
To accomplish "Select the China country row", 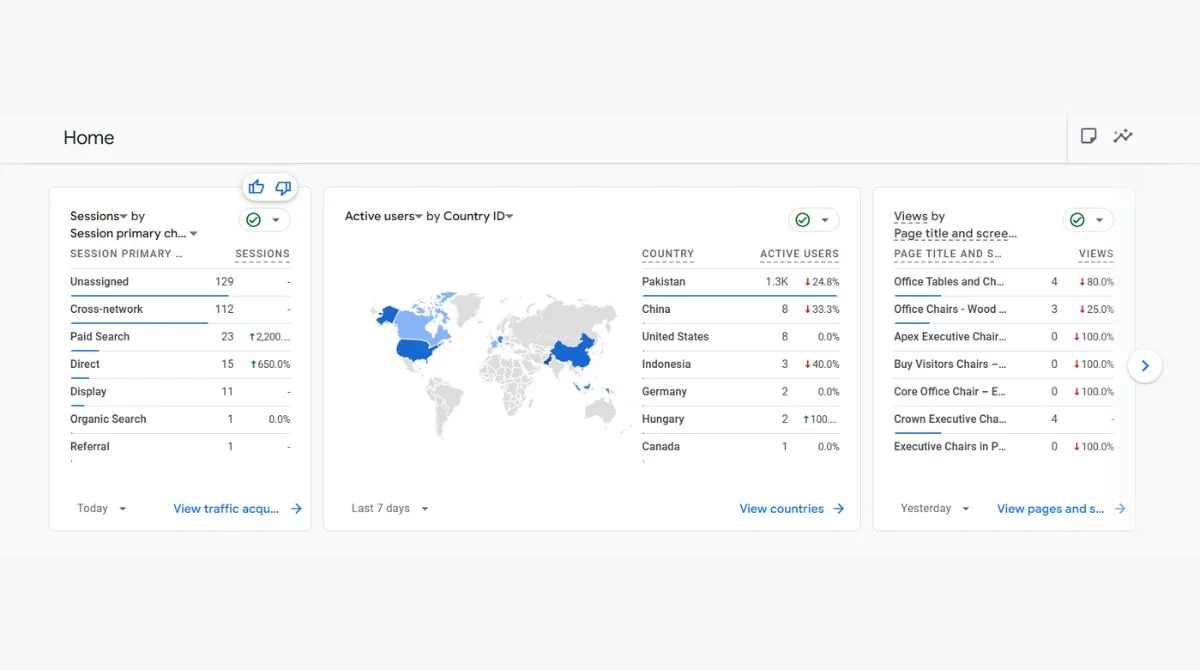I will [741, 310].
